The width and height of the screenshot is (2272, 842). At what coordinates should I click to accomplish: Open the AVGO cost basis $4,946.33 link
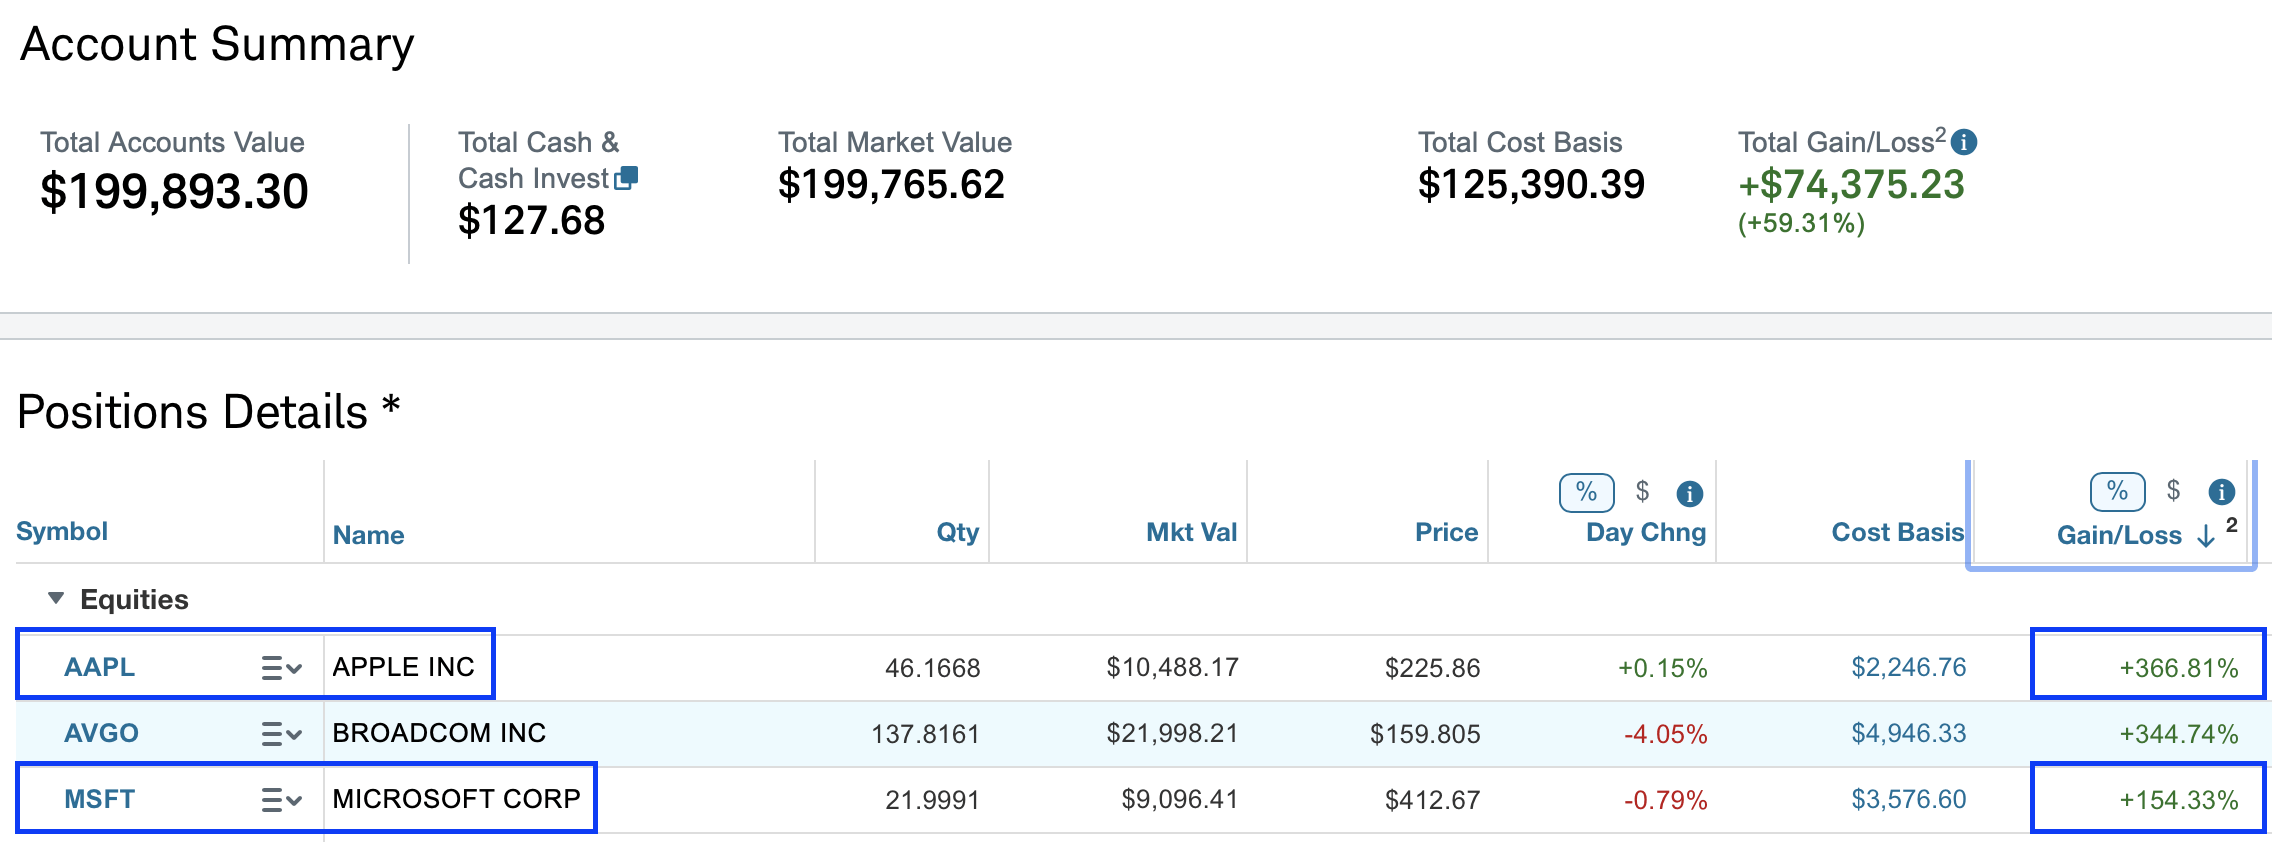[1908, 733]
